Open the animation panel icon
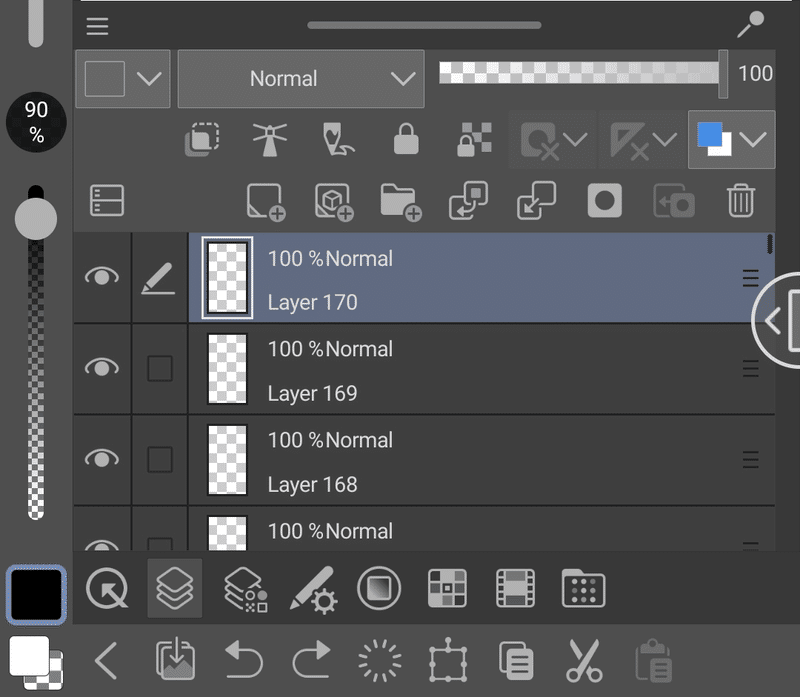 tap(515, 589)
